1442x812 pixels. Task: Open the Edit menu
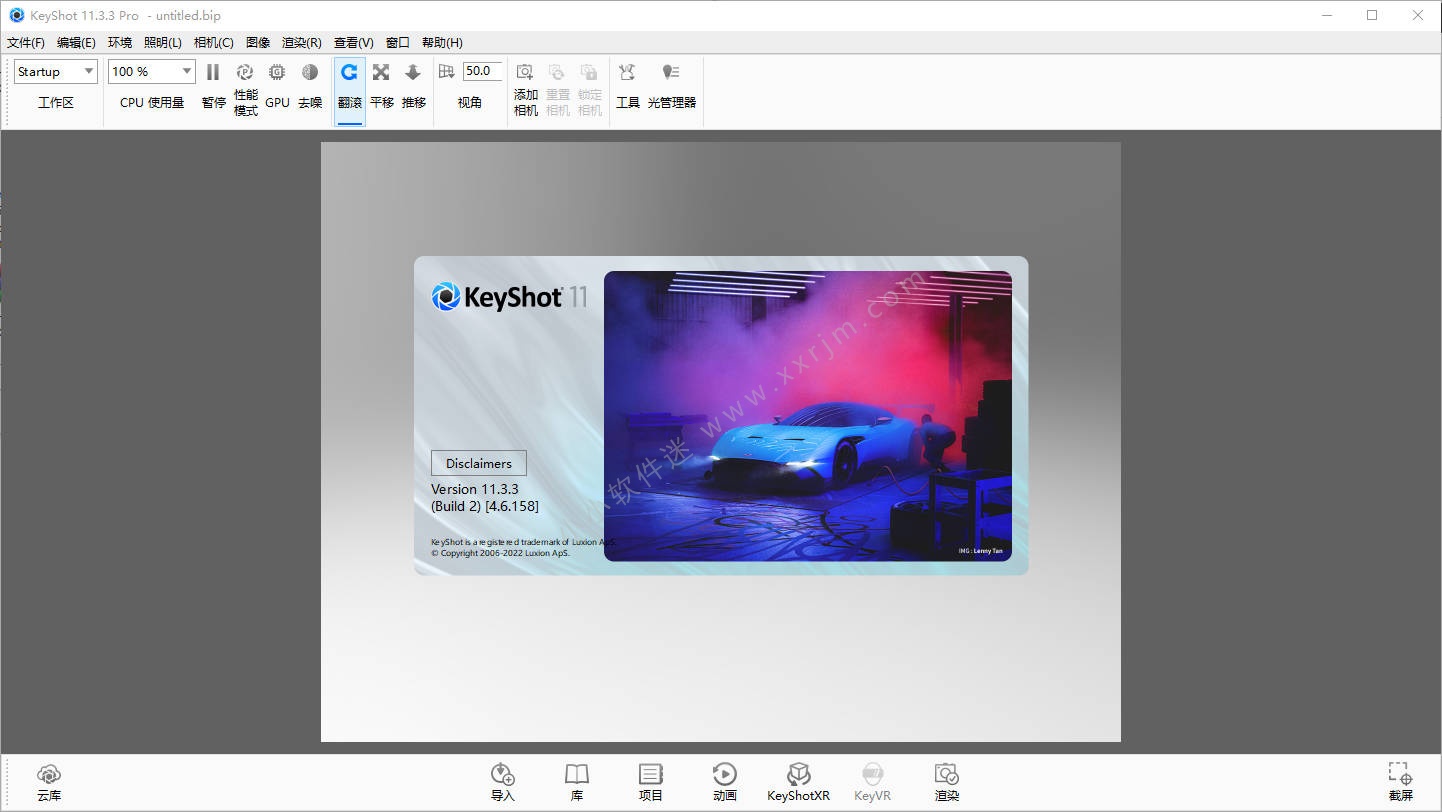point(76,42)
